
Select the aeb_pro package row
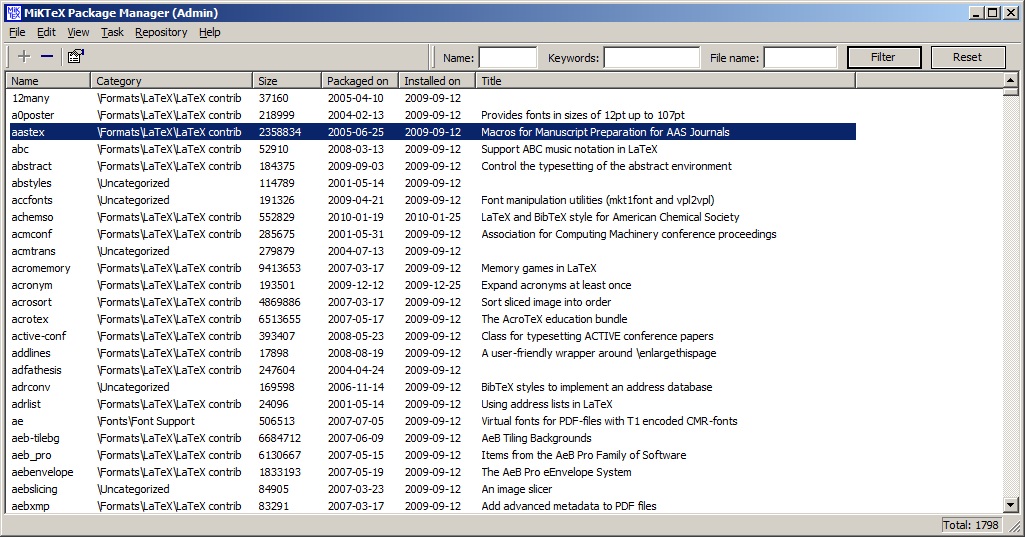pos(433,455)
